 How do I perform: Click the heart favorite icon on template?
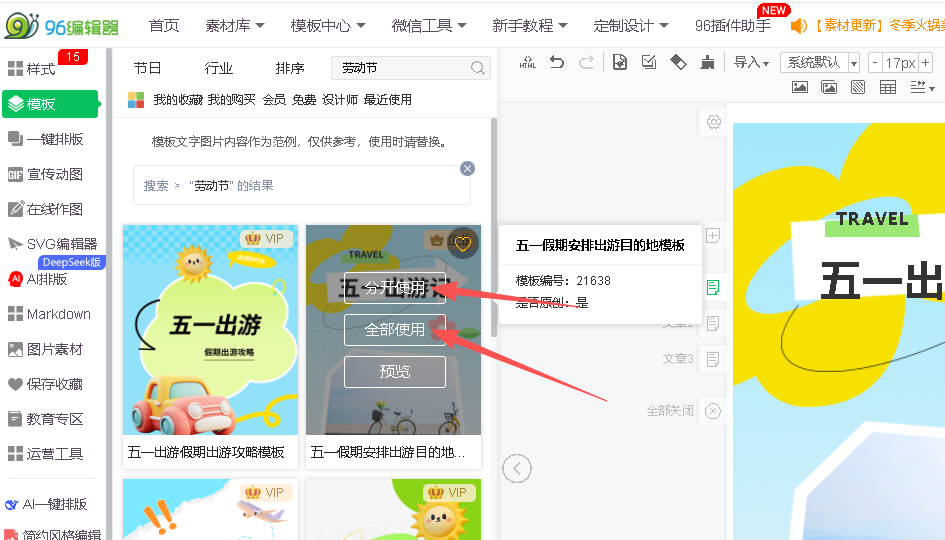pos(462,242)
